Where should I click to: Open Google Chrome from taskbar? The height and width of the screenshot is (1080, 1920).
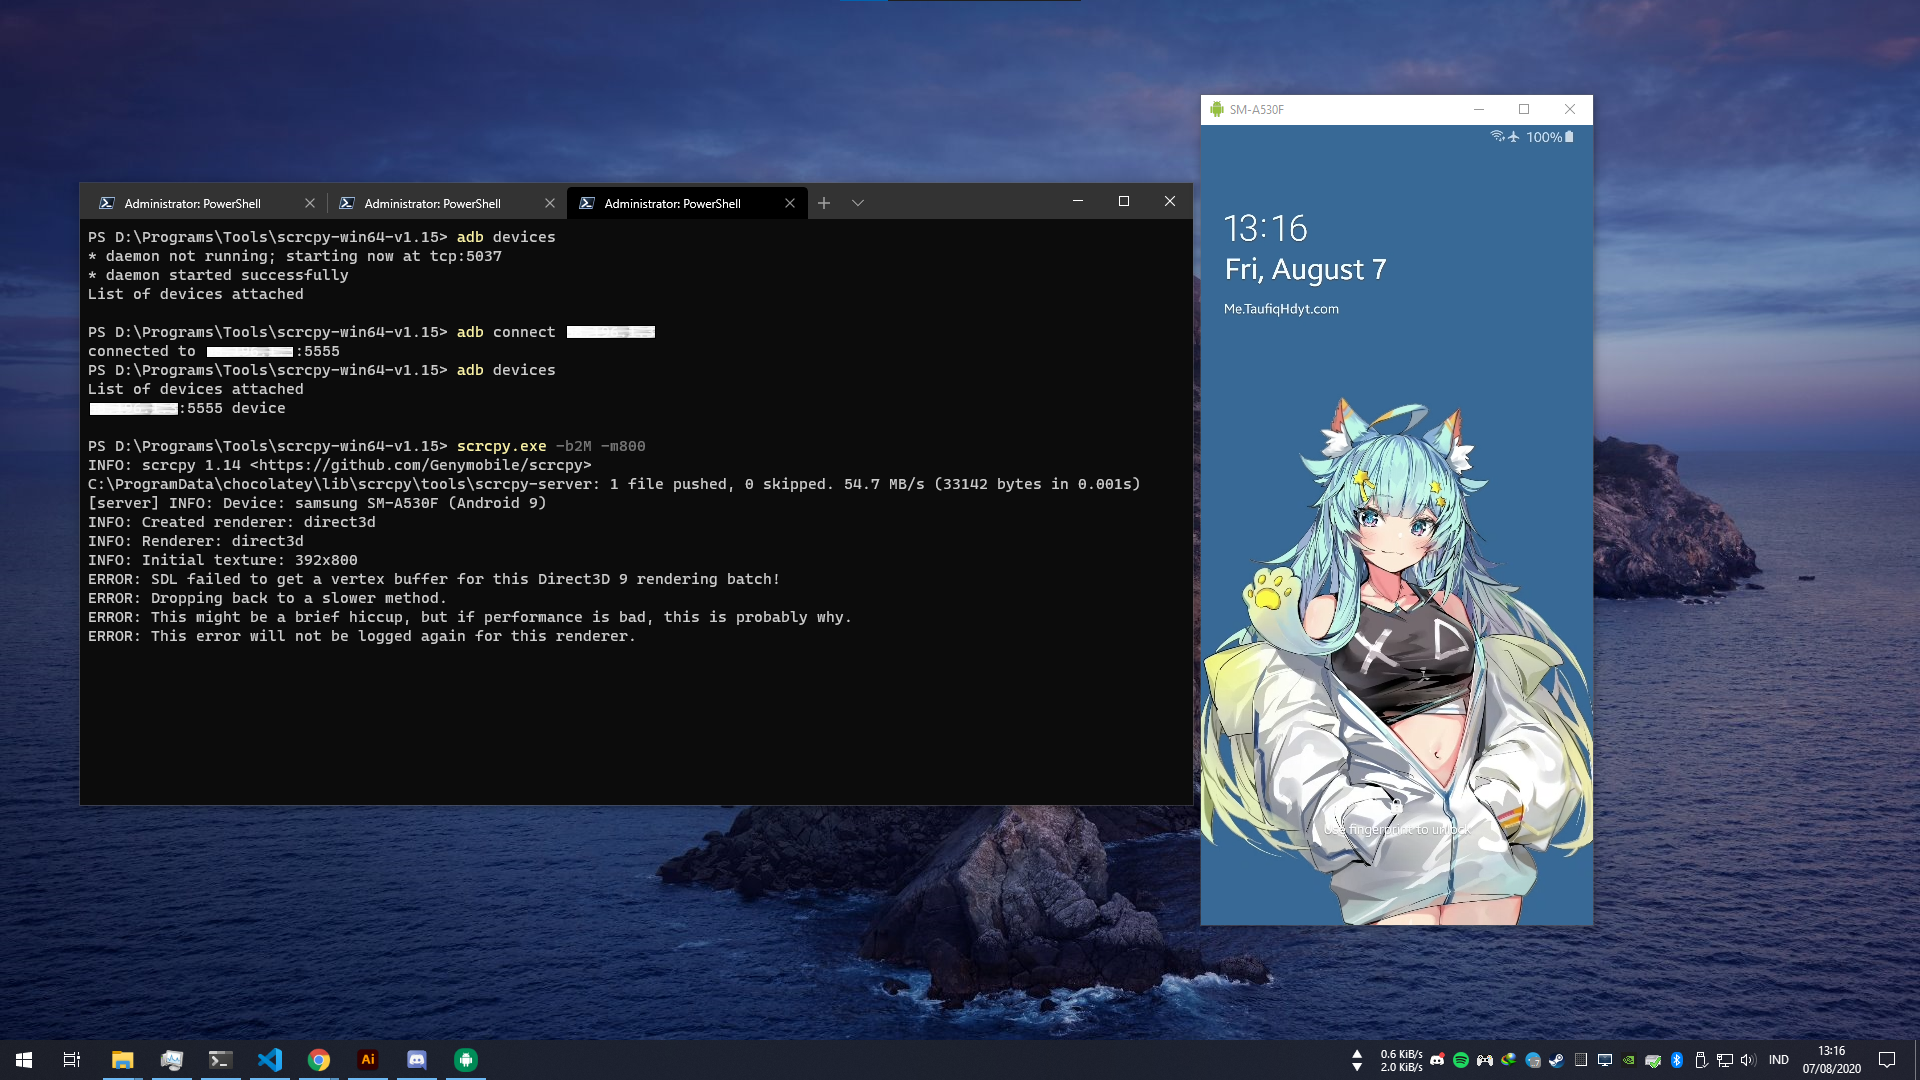pyautogui.click(x=319, y=1060)
